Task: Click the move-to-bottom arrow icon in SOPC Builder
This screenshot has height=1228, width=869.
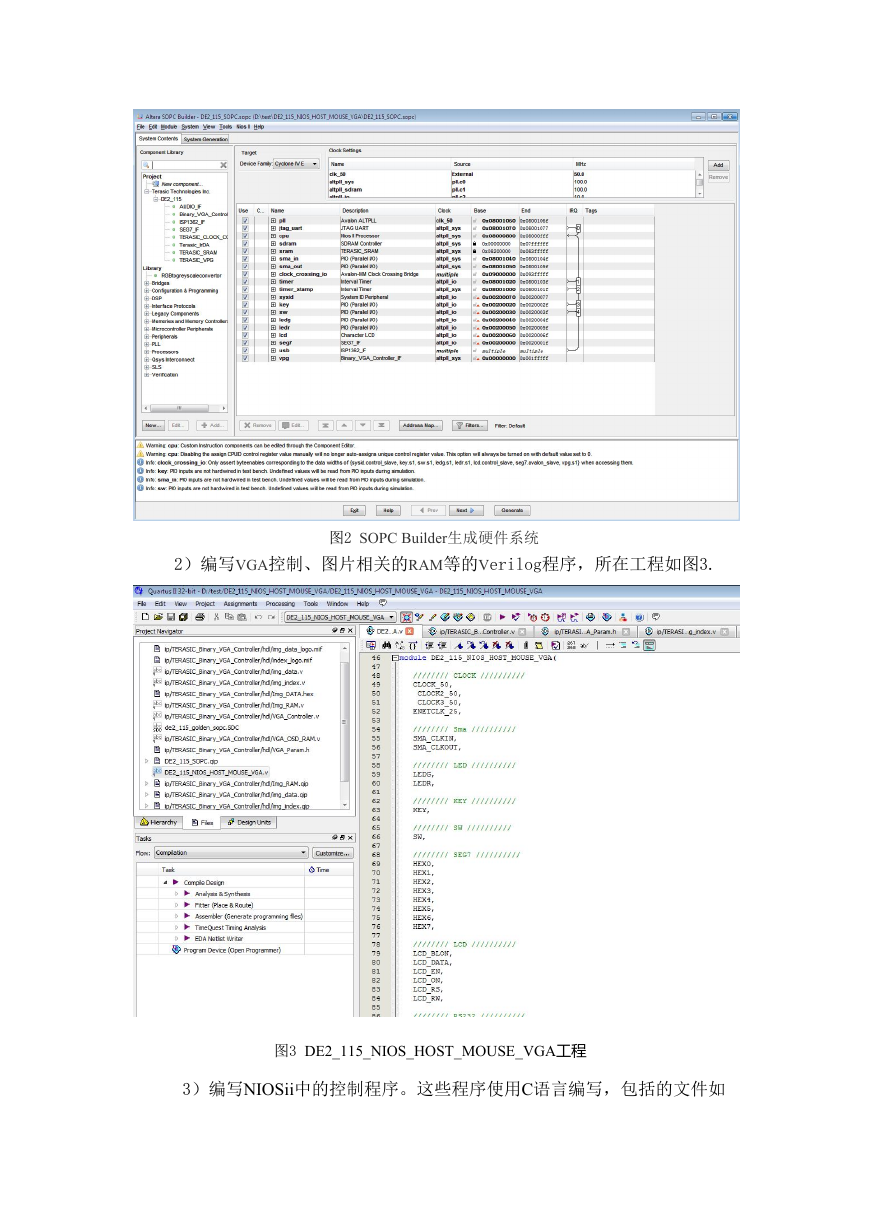Action: click(382, 425)
